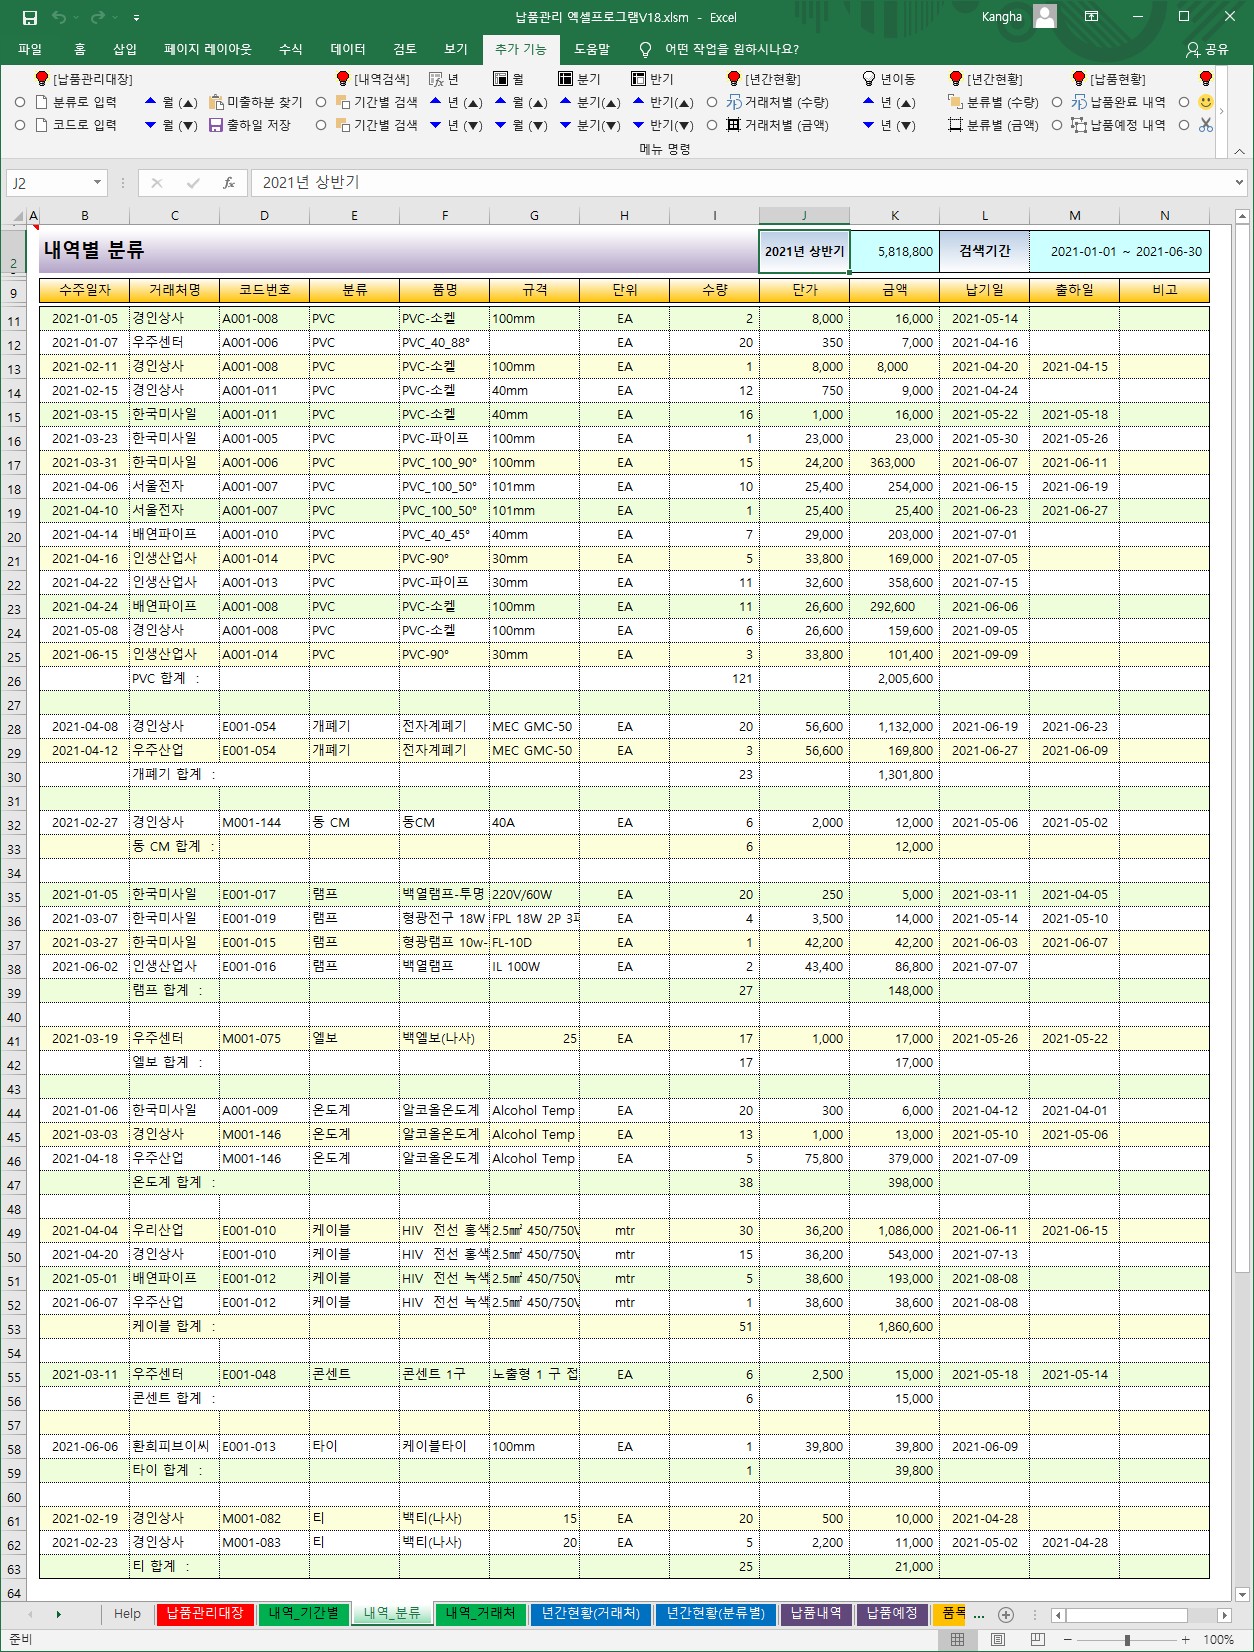
Task: Adjust the zoom slider handle
Action: 1127,1640
